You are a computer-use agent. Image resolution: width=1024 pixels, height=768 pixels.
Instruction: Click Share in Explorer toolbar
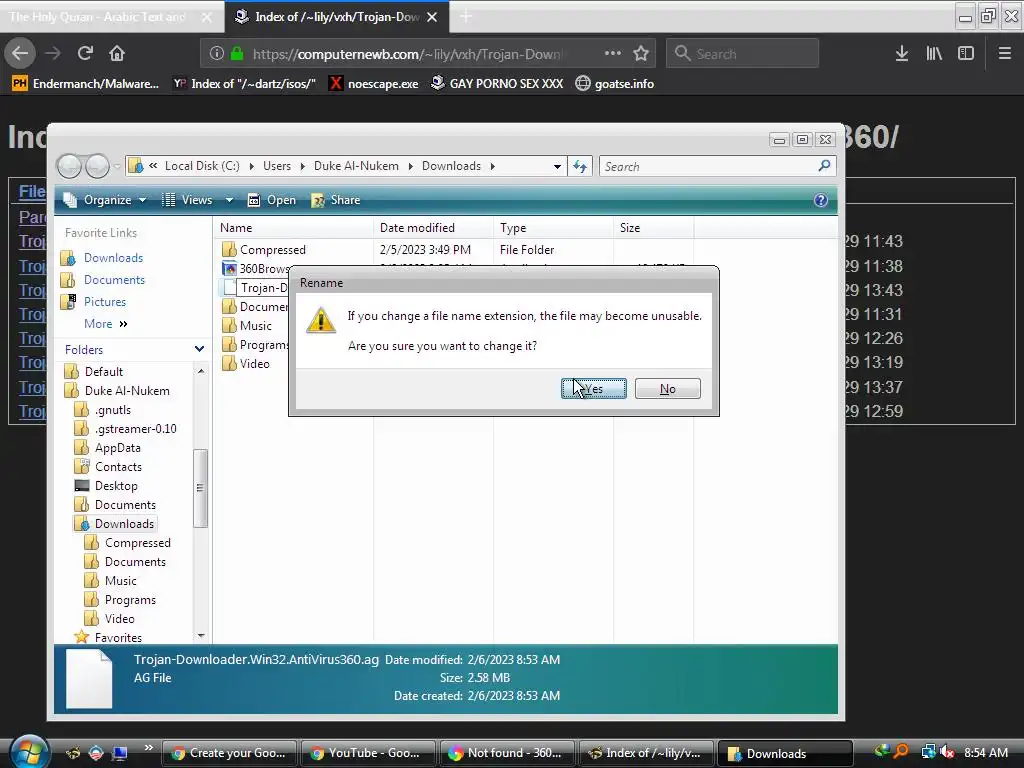[336, 200]
